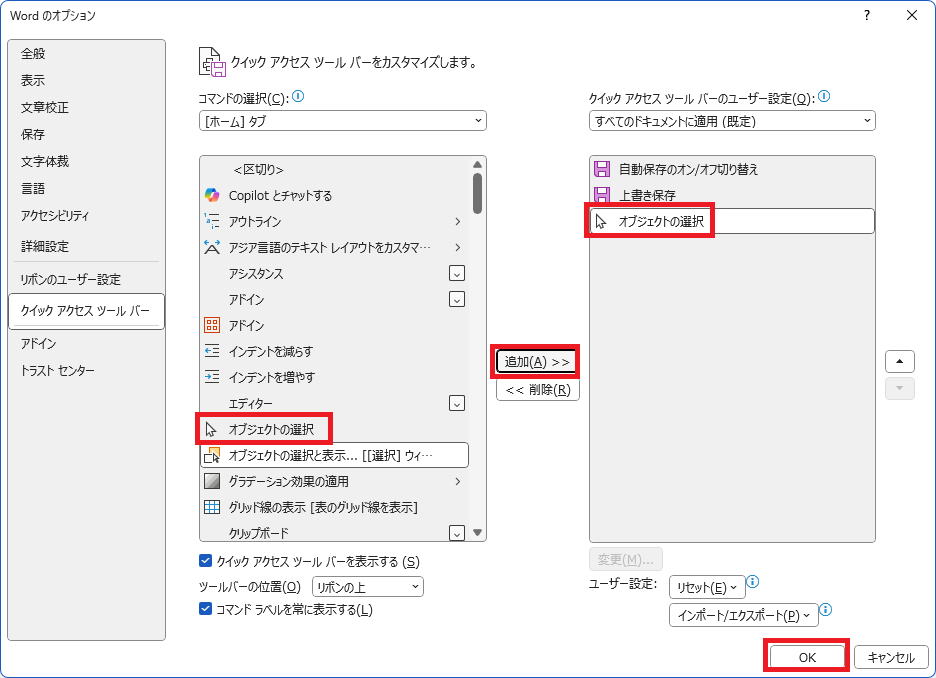The width and height of the screenshot is (936, 678).
Task: Click the 追加(A) button
Action: 536,361
